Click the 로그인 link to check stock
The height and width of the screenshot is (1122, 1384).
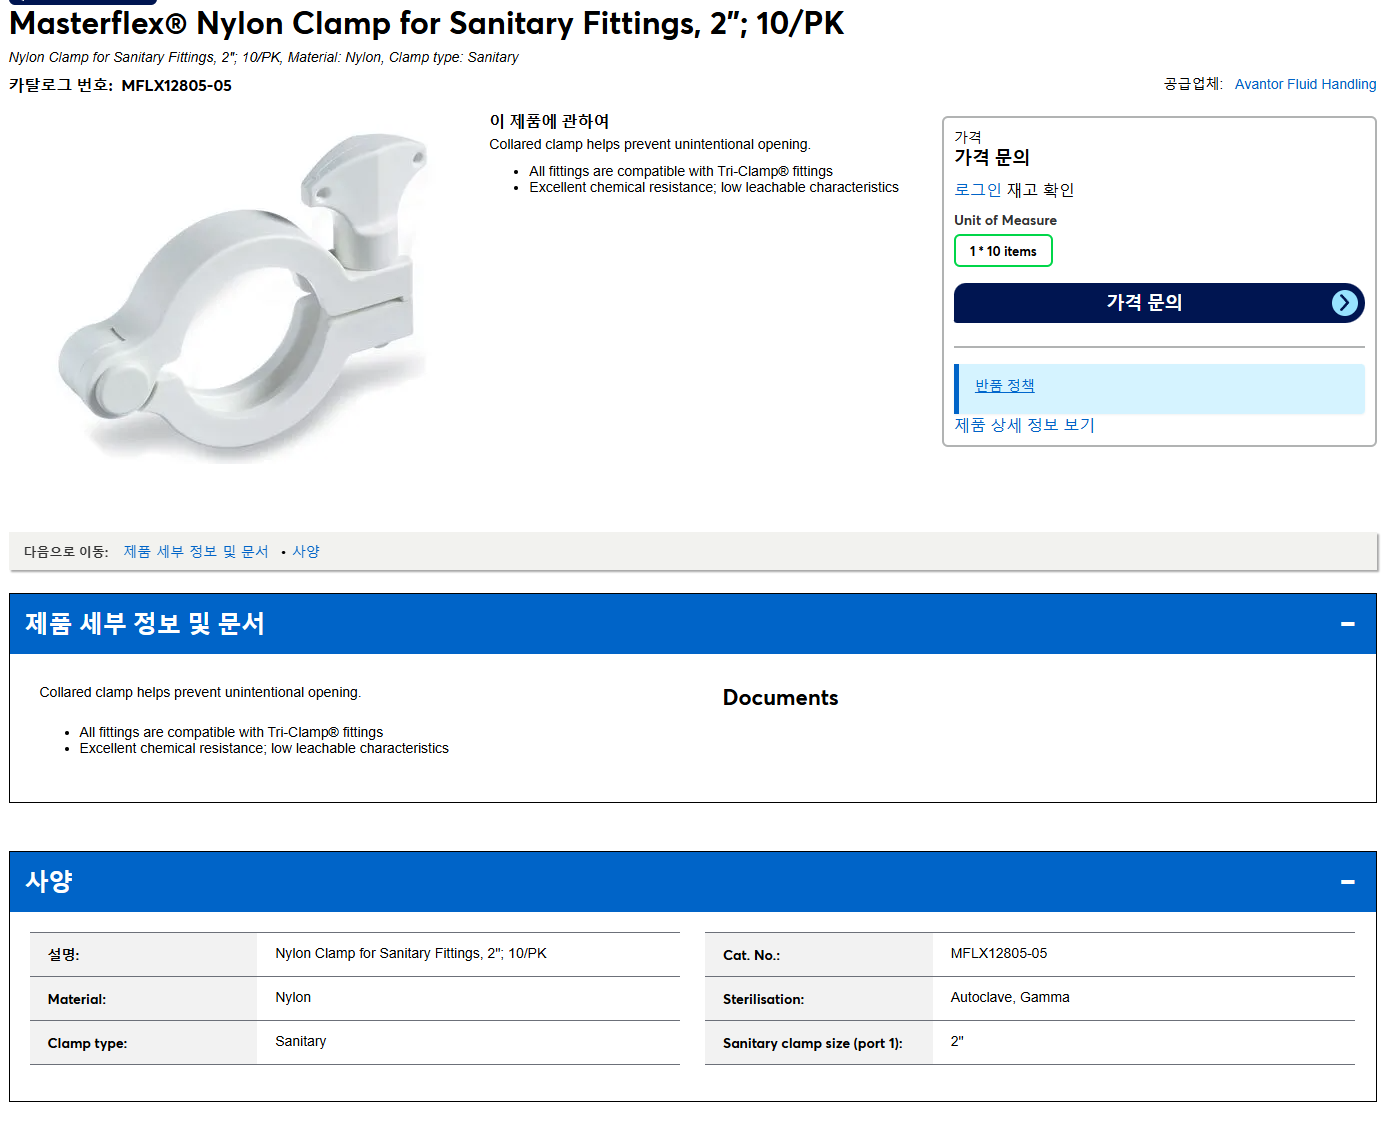977,190
